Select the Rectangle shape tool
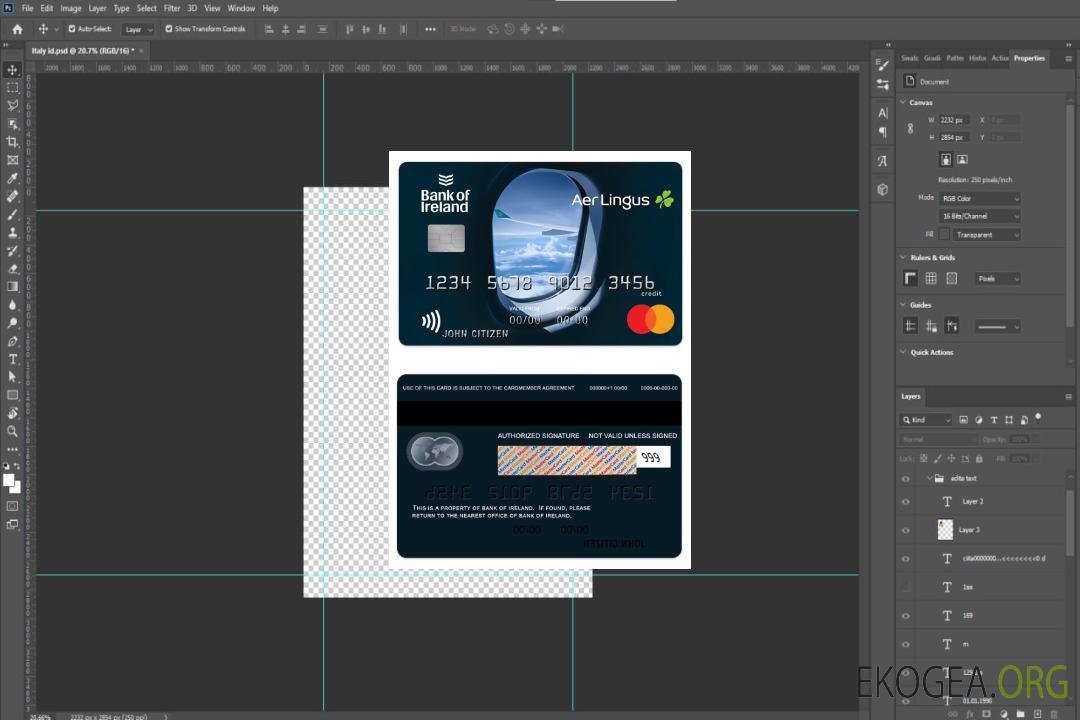Viewport: 1080px width, 720px height. (x=12, y=395)
